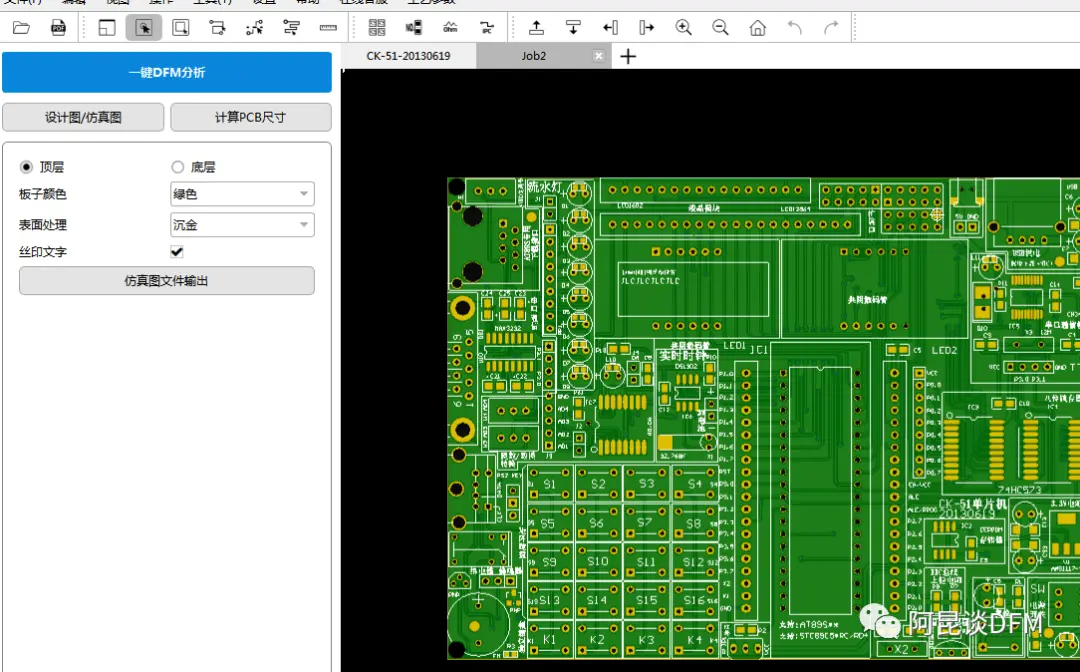The height and width of the screenshot is (672, 1080).
Task: Click the K1 key label on PCB
Action: (549, 640)
